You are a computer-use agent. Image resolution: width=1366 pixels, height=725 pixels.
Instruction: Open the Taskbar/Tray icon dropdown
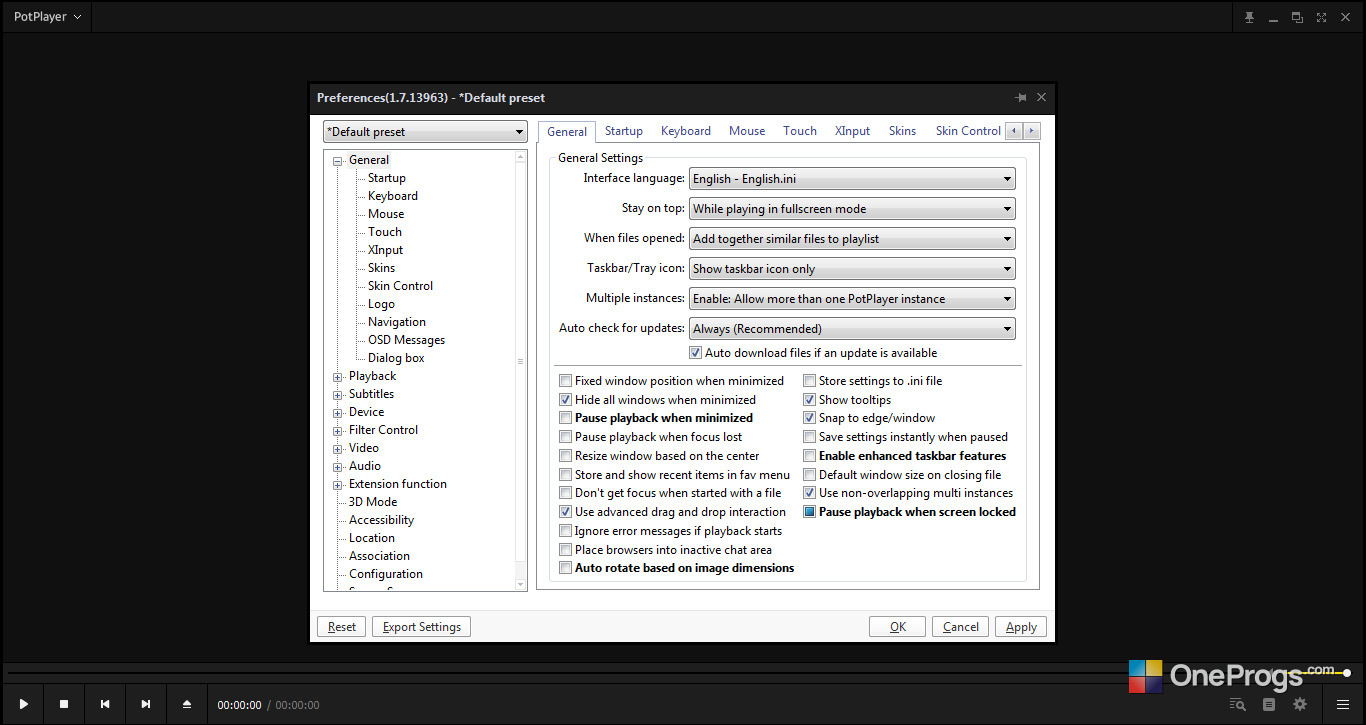click(852, 269)
